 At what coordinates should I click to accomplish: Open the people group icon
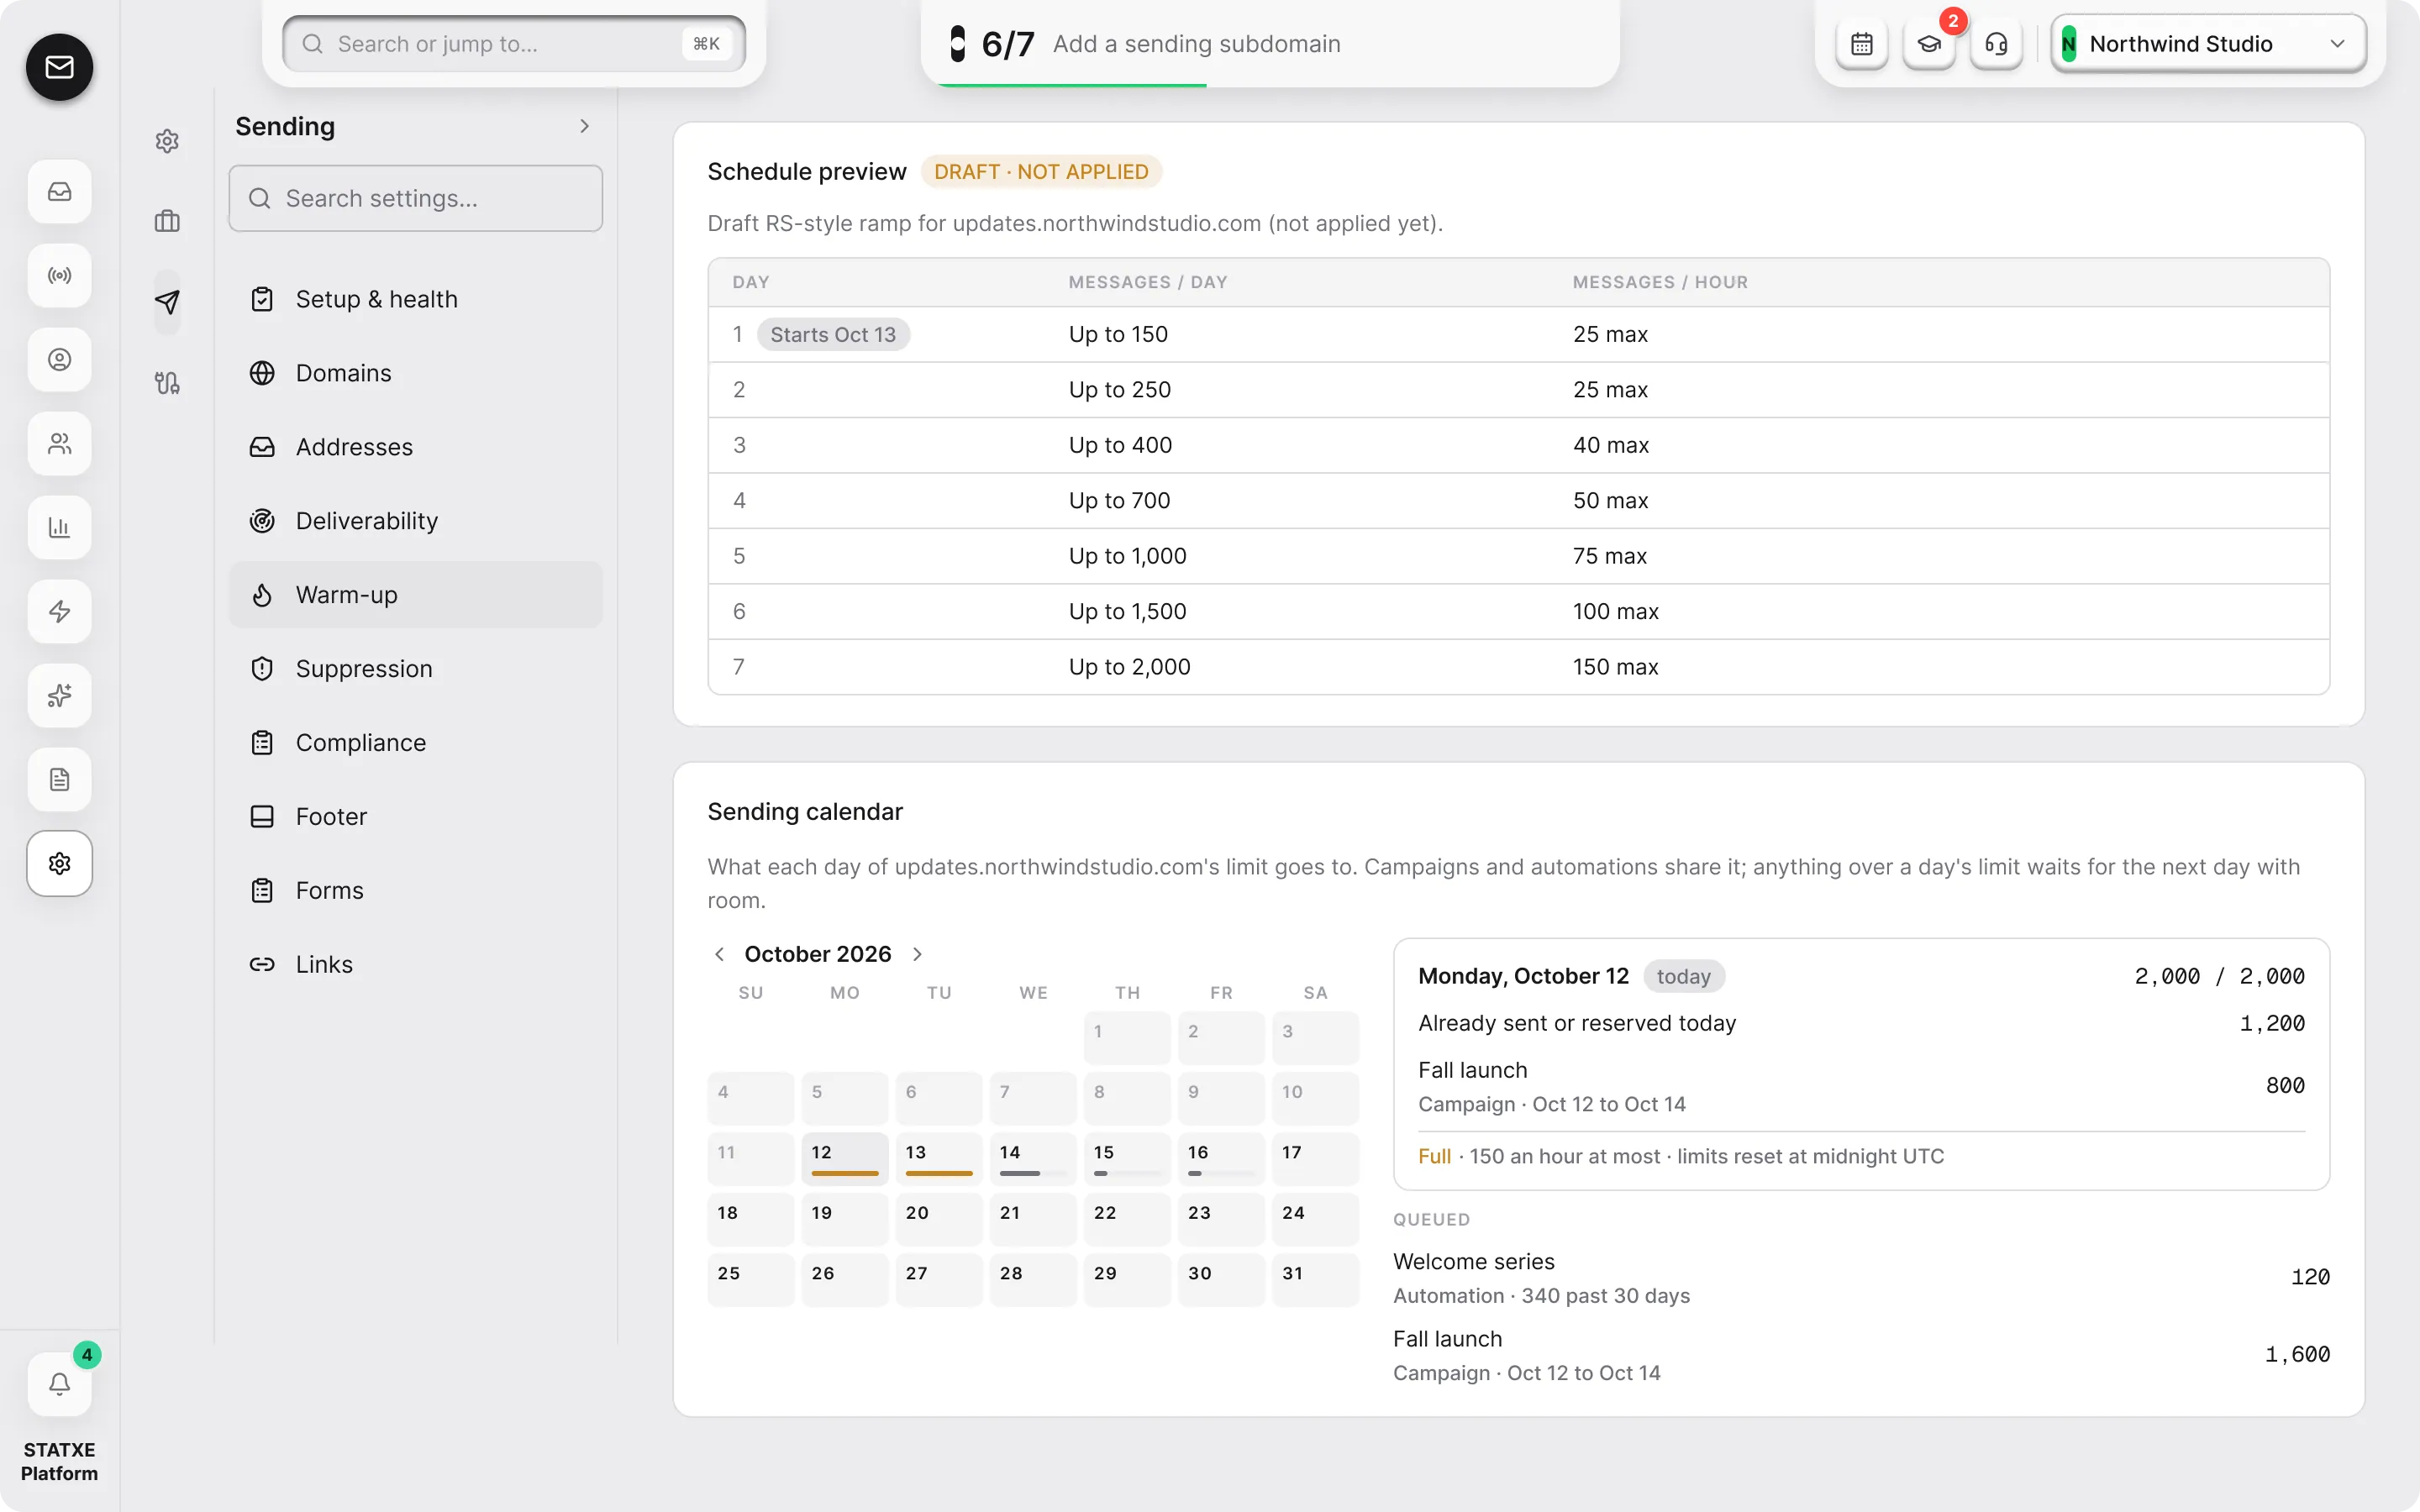59,444
